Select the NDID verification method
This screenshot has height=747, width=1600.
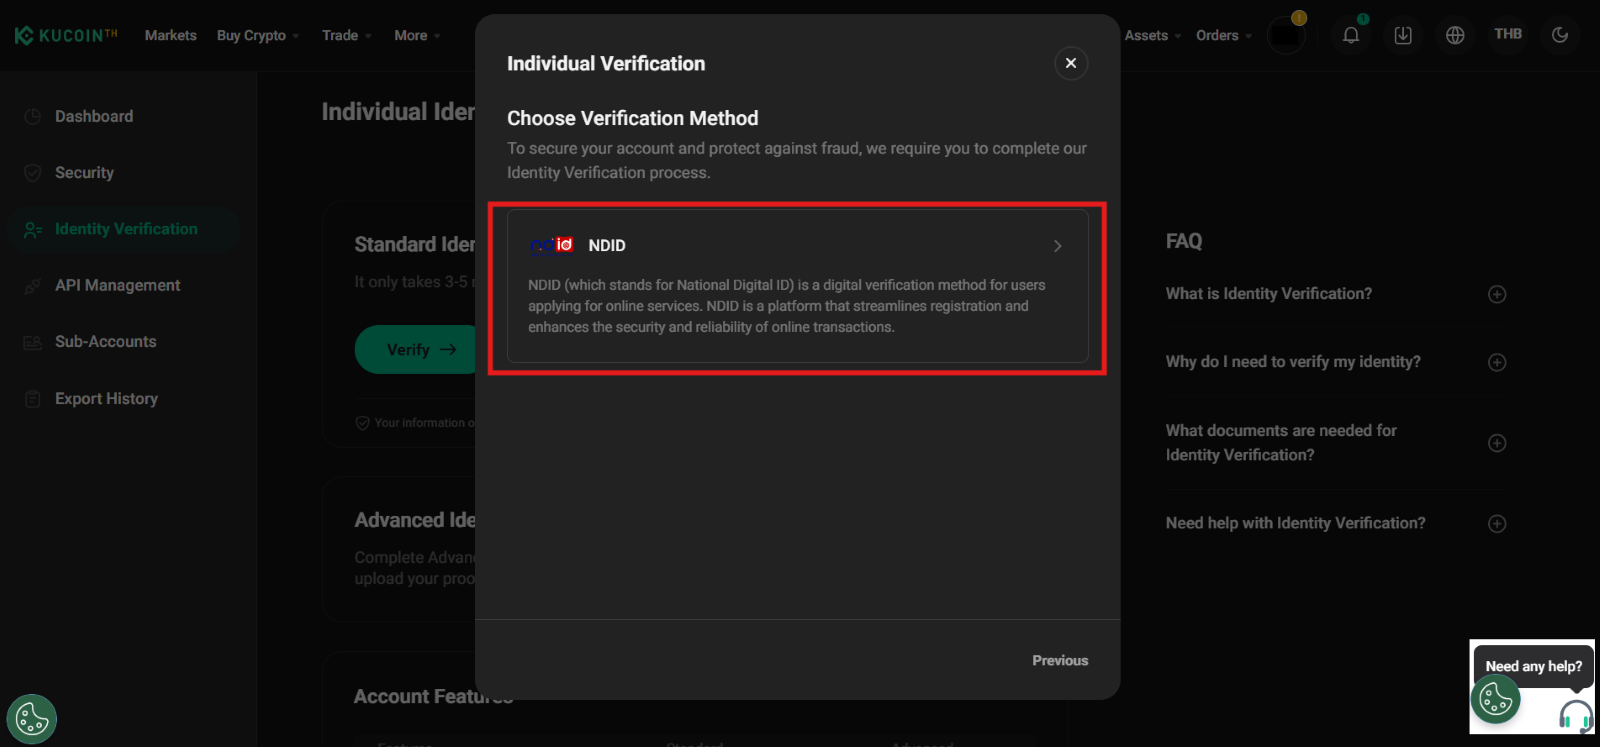click(x=797, y=286)
